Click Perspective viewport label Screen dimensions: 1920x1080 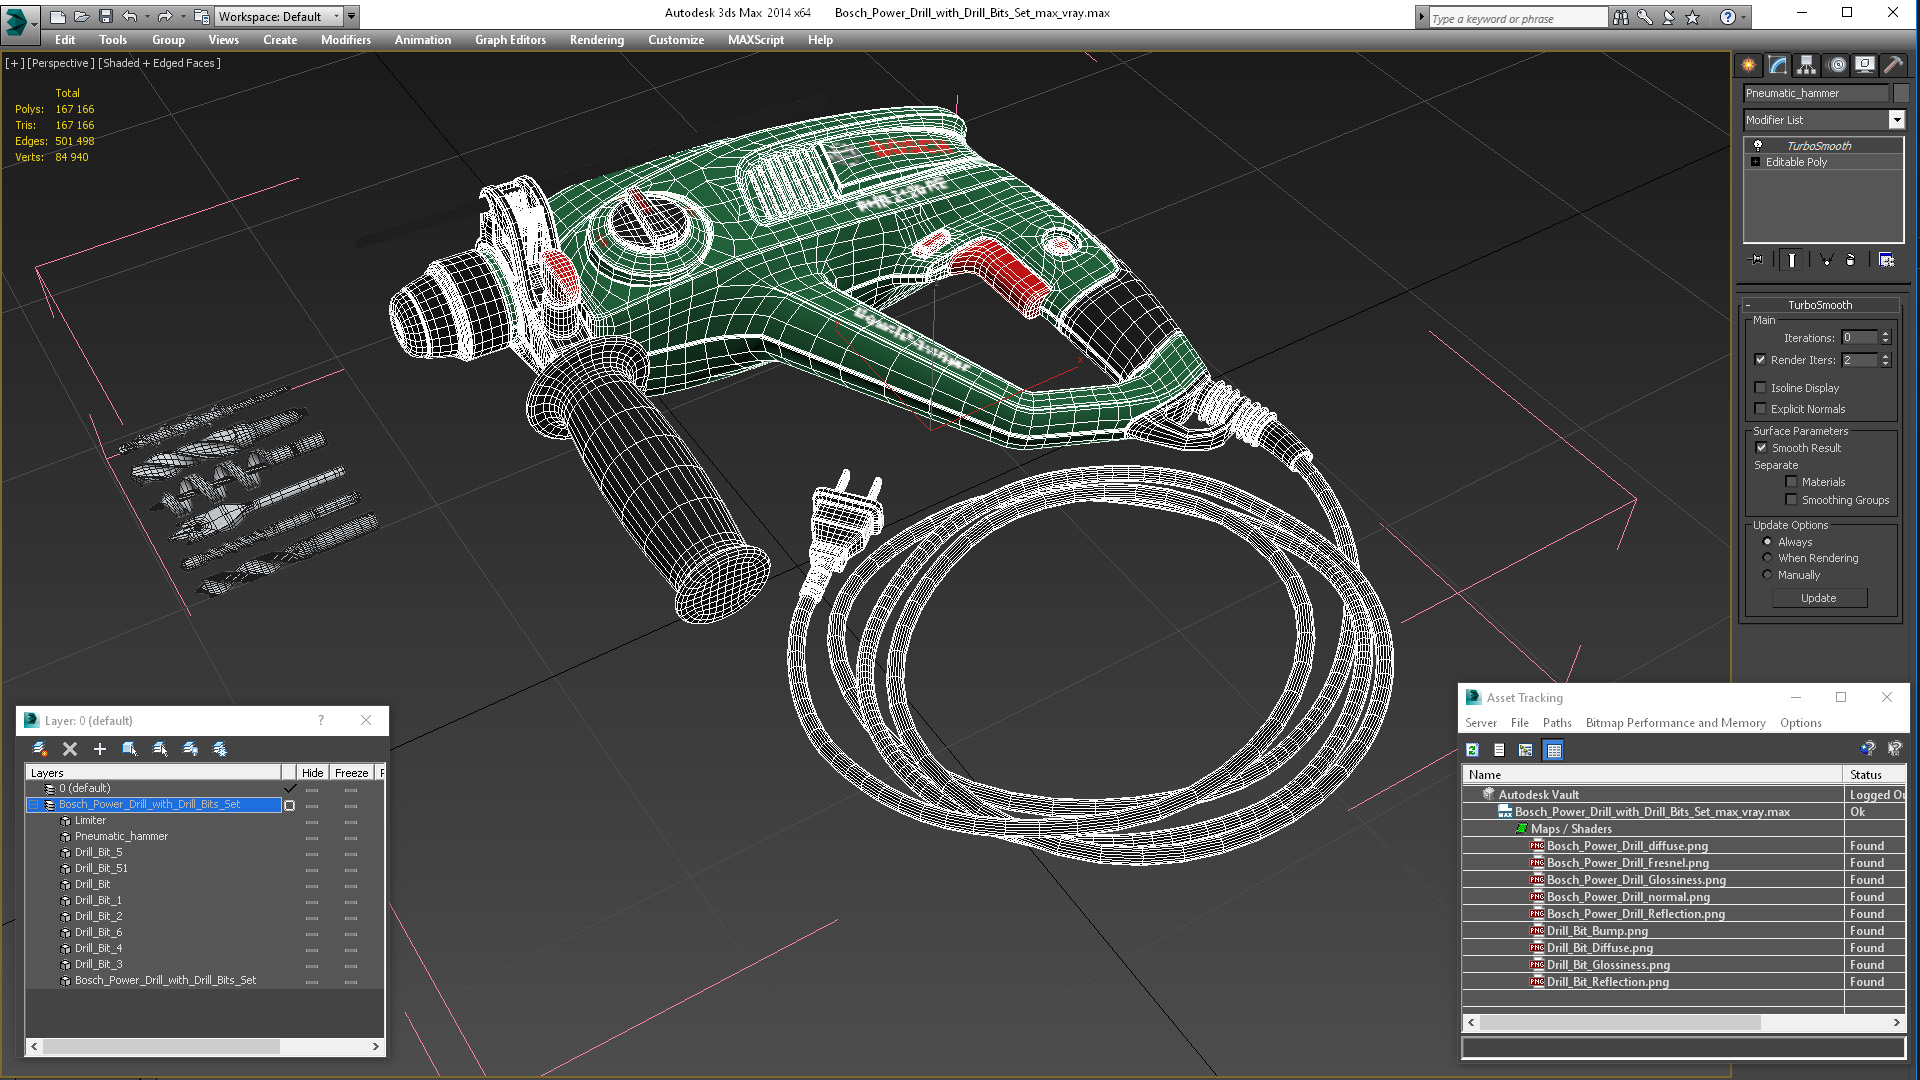click(61, 63)
